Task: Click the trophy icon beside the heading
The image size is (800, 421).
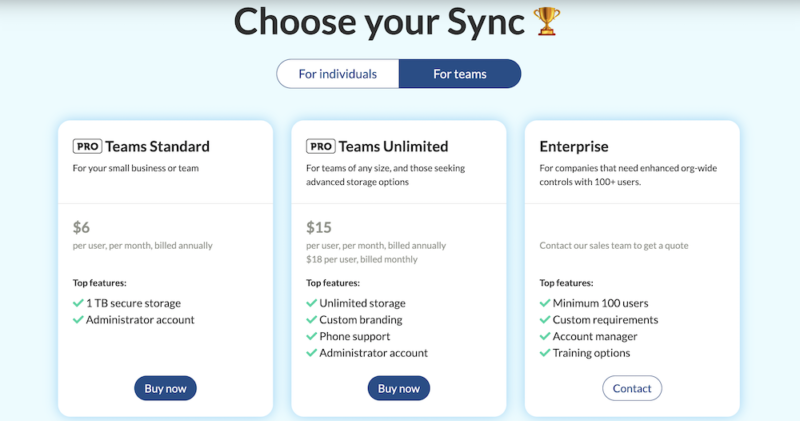Action: point(546,21)
